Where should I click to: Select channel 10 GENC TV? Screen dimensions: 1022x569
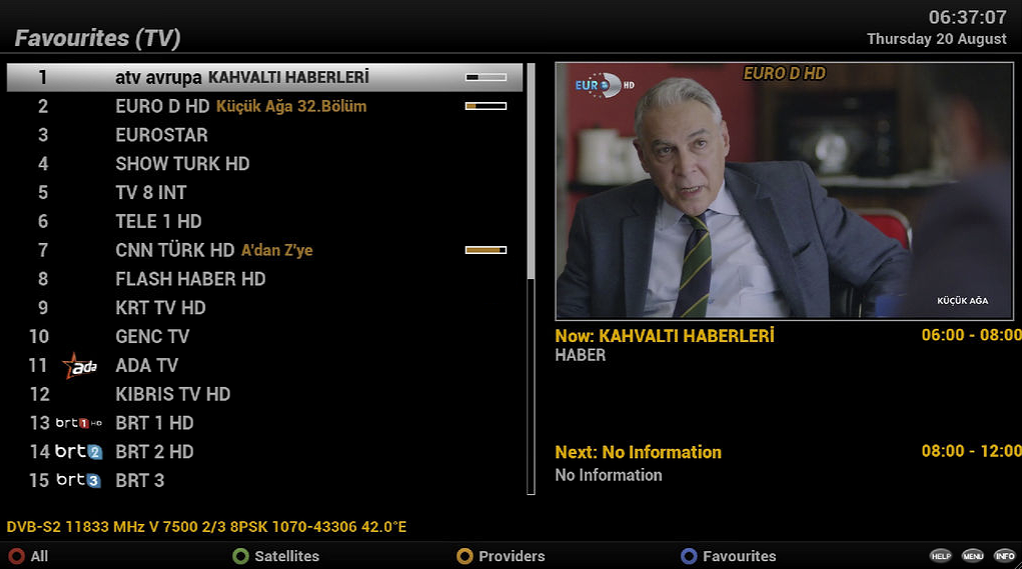coord(265,336)
